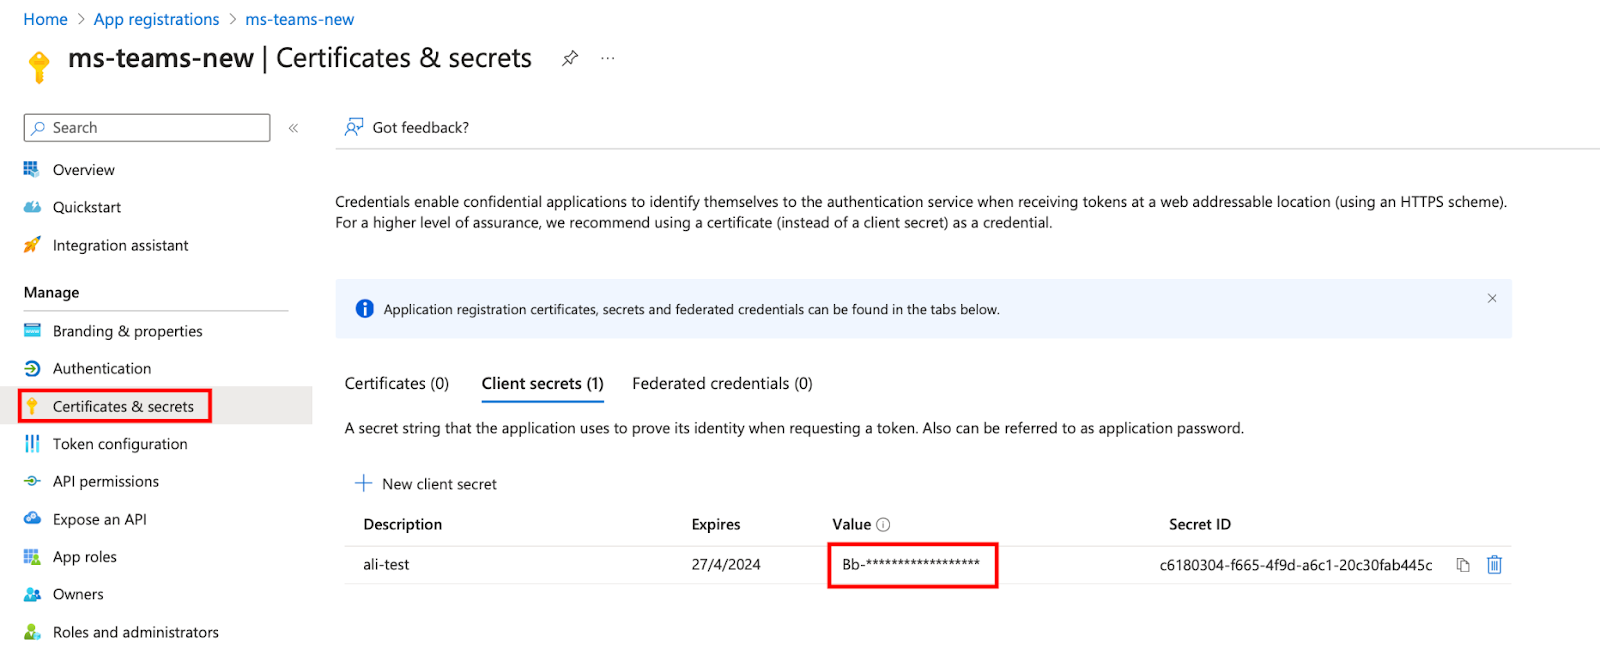Collapse the left navigation menu

[294, 128]
